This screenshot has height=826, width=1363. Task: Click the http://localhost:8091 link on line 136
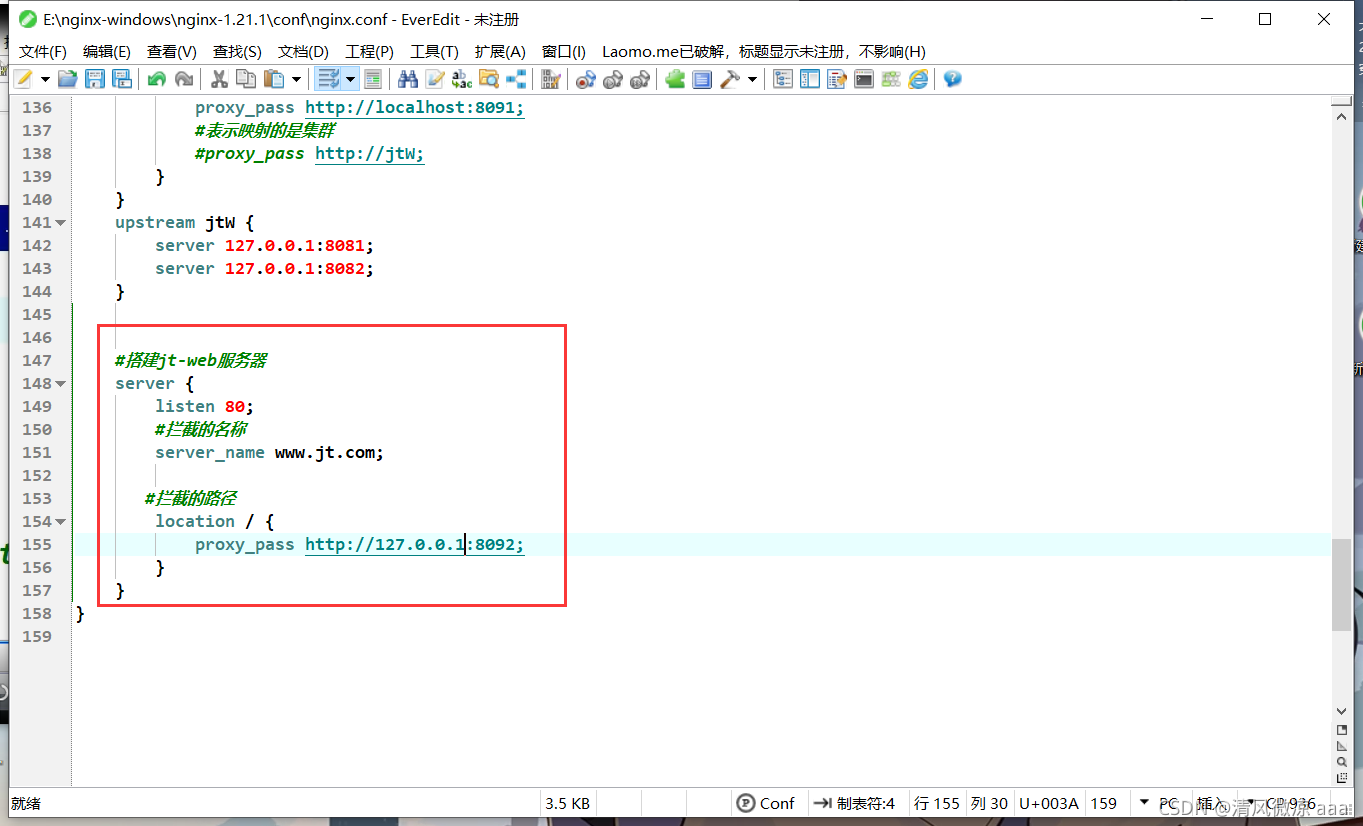[x=414, y=108]
